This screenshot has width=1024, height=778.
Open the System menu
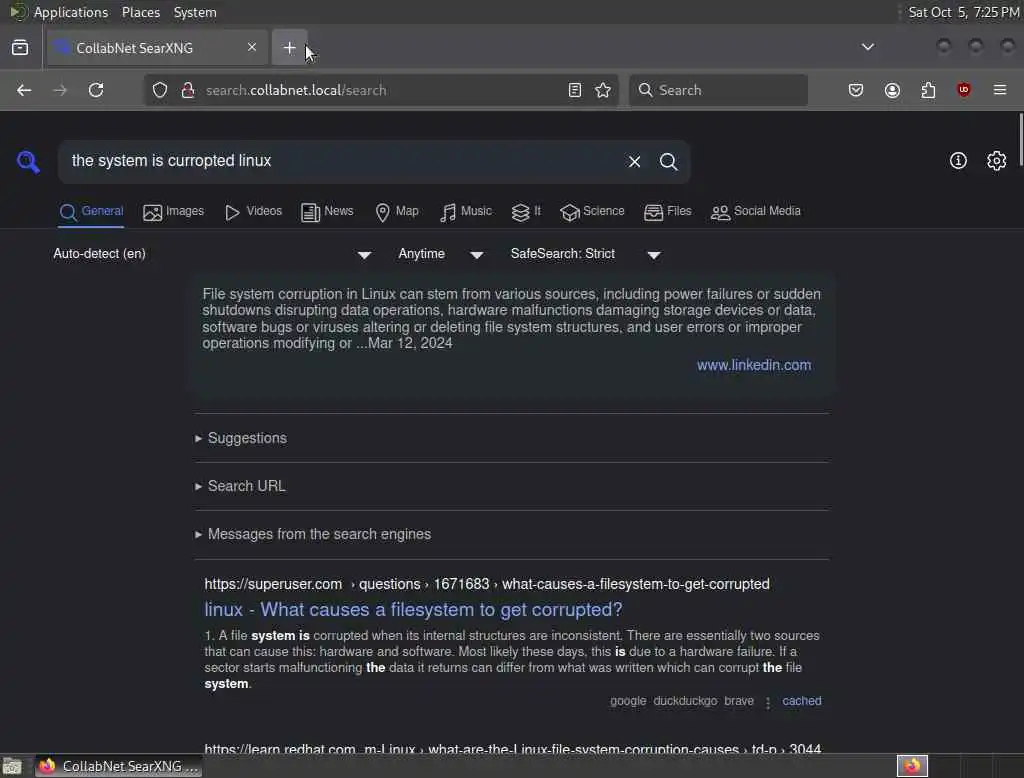[x=195, y=12]
